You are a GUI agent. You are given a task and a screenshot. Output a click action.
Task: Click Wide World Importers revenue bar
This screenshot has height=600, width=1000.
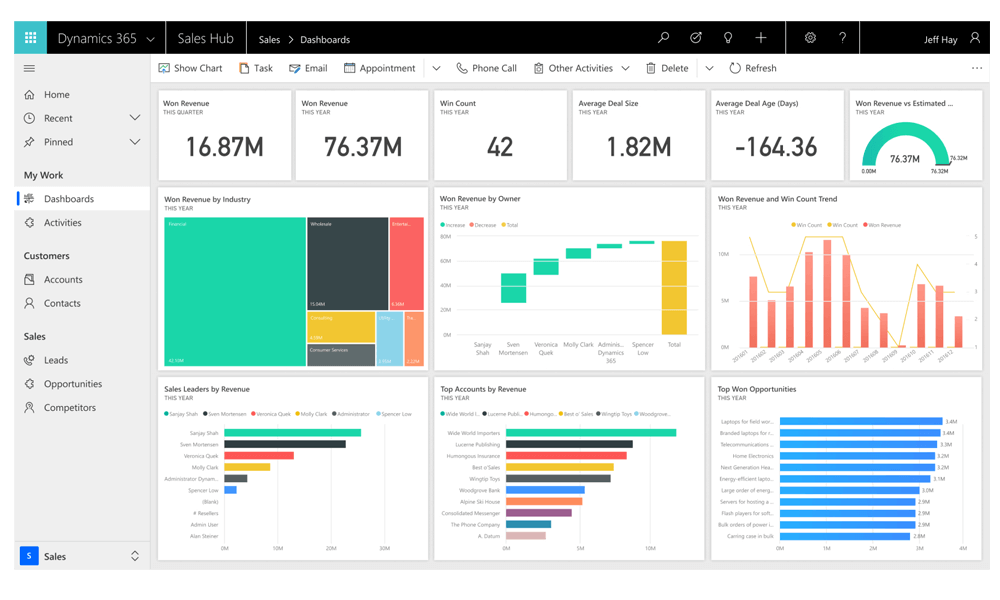point(591,433)
